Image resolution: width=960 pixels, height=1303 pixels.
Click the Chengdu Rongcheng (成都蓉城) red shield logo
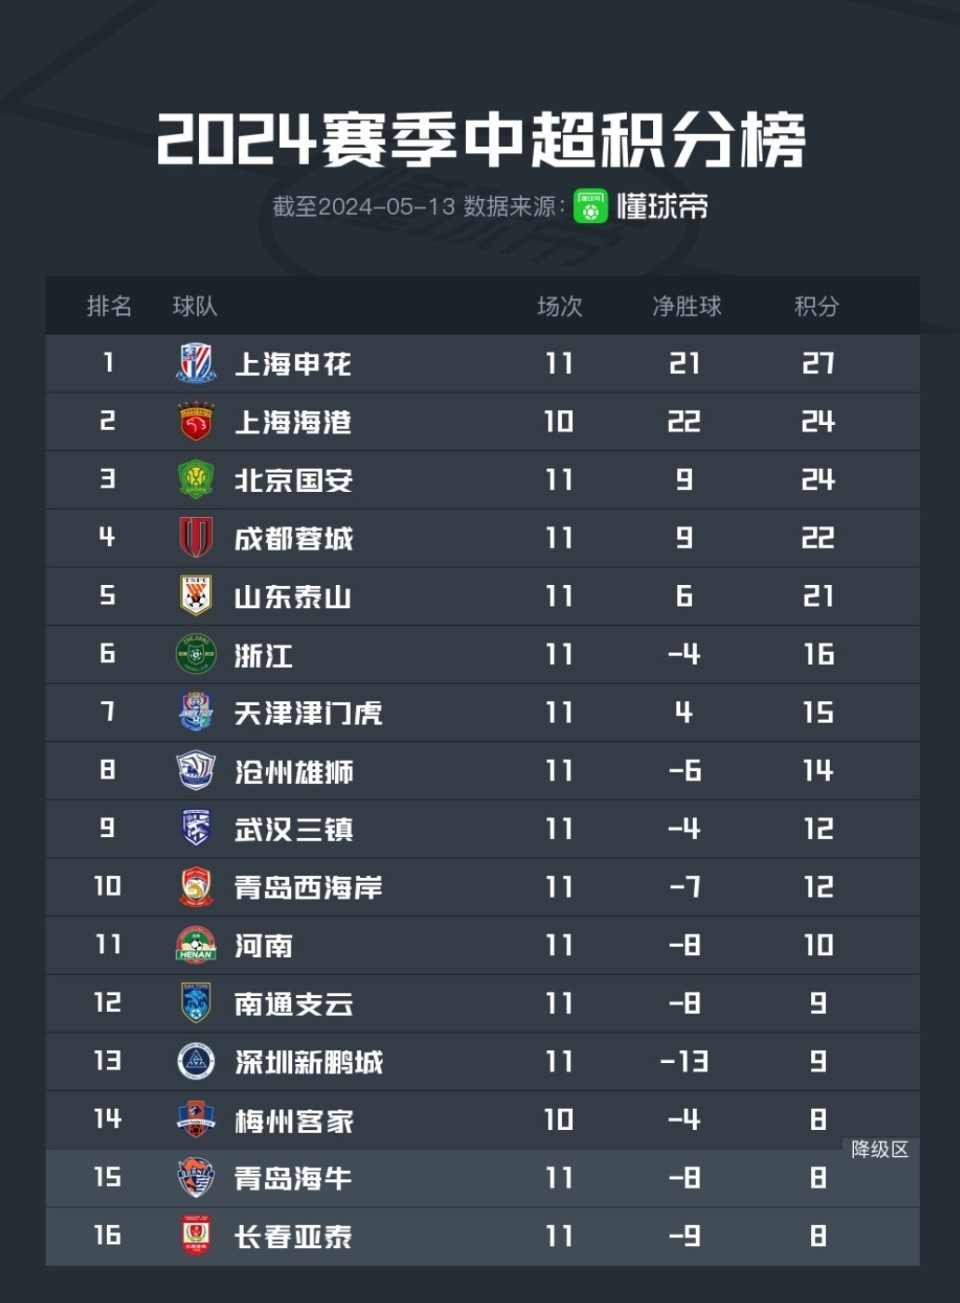pos(196,537)
